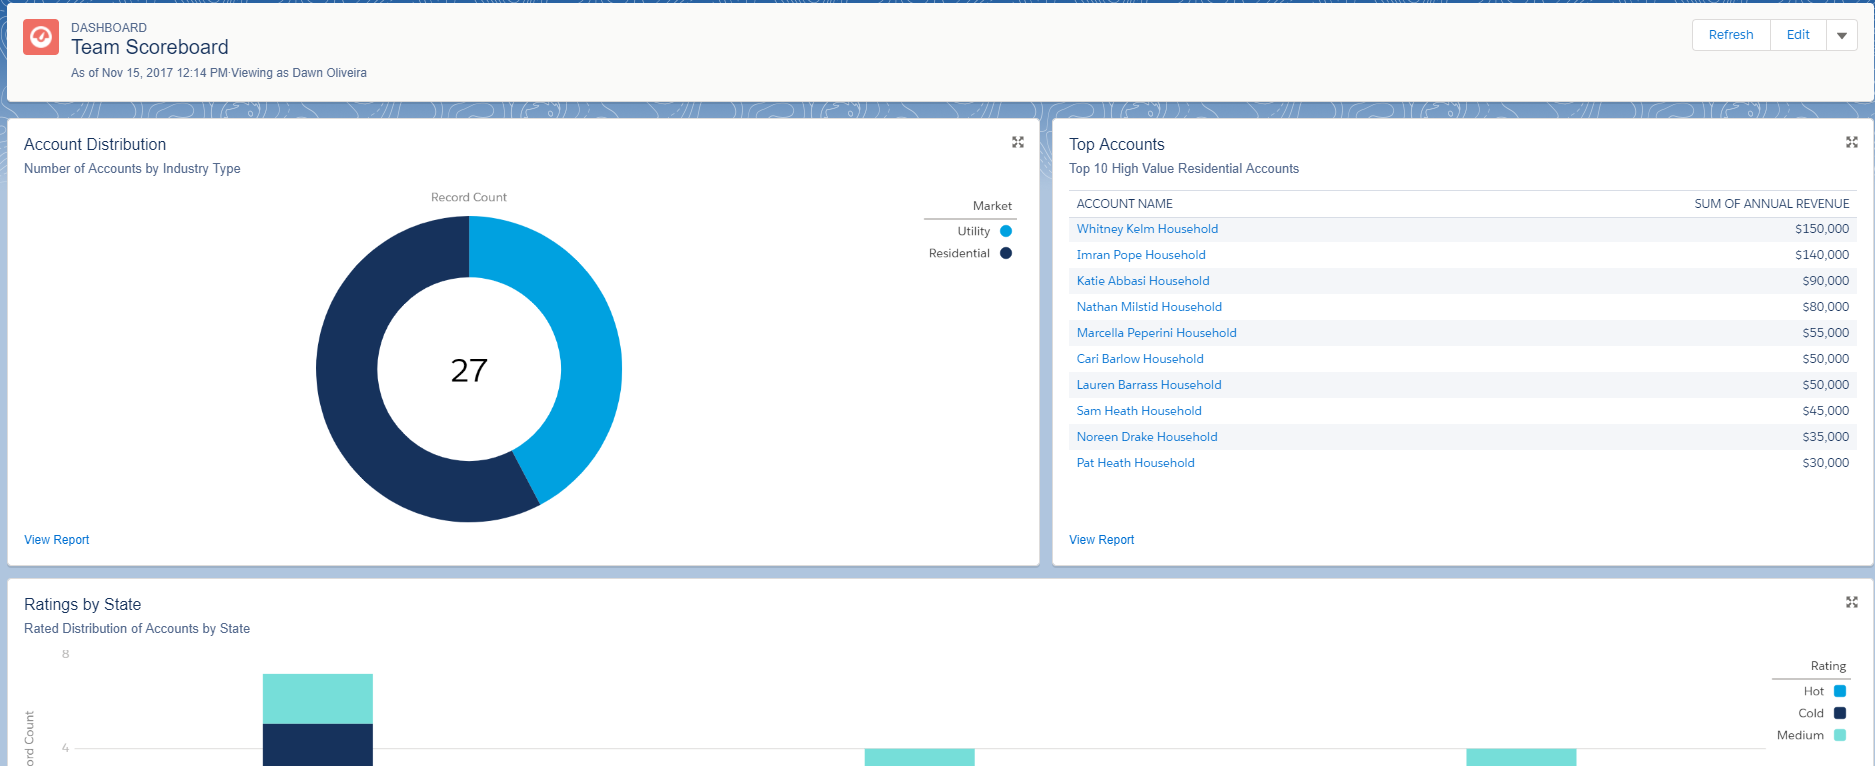
Task: Click the Hot rating legend swatch
Action: pos(1840,691)
